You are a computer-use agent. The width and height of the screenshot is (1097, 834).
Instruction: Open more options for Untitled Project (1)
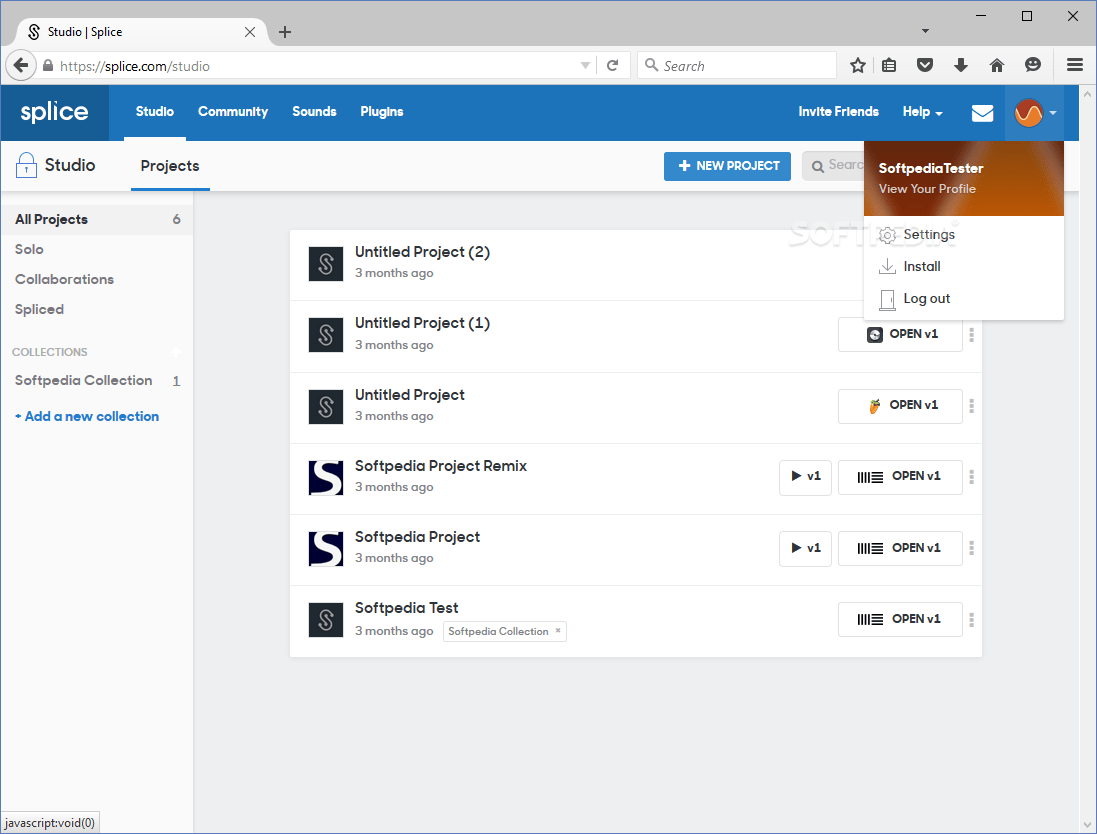(x=971, y=334)
